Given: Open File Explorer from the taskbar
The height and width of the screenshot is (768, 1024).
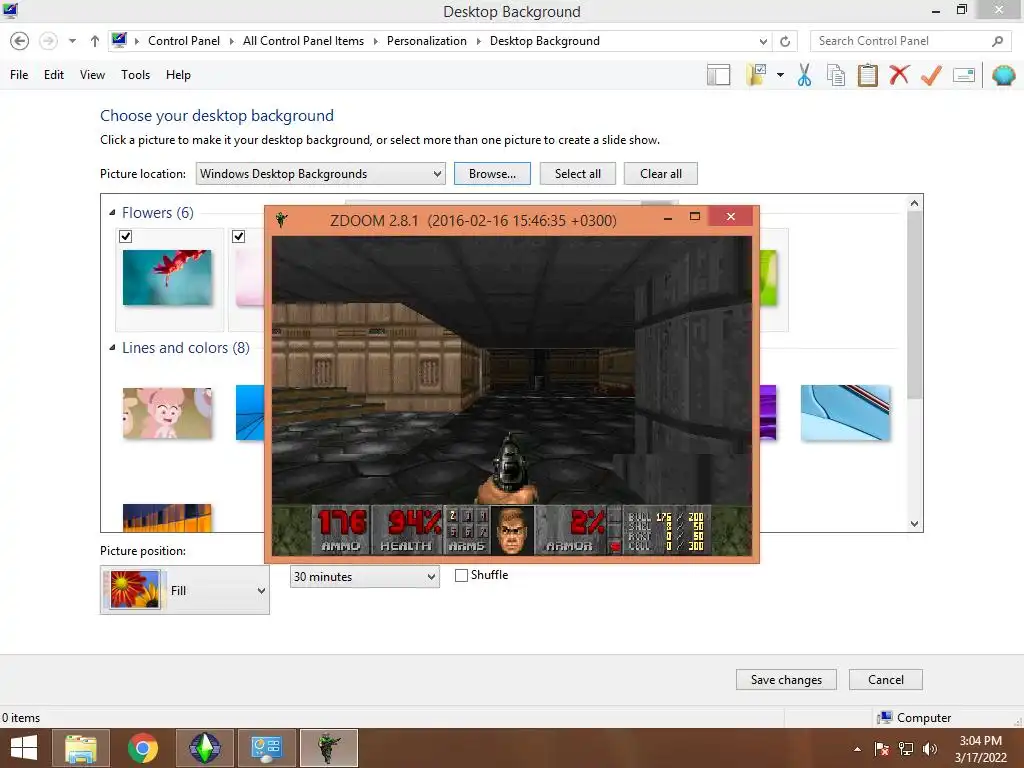Looking at the screenshot, I should [x=81, y=748].
